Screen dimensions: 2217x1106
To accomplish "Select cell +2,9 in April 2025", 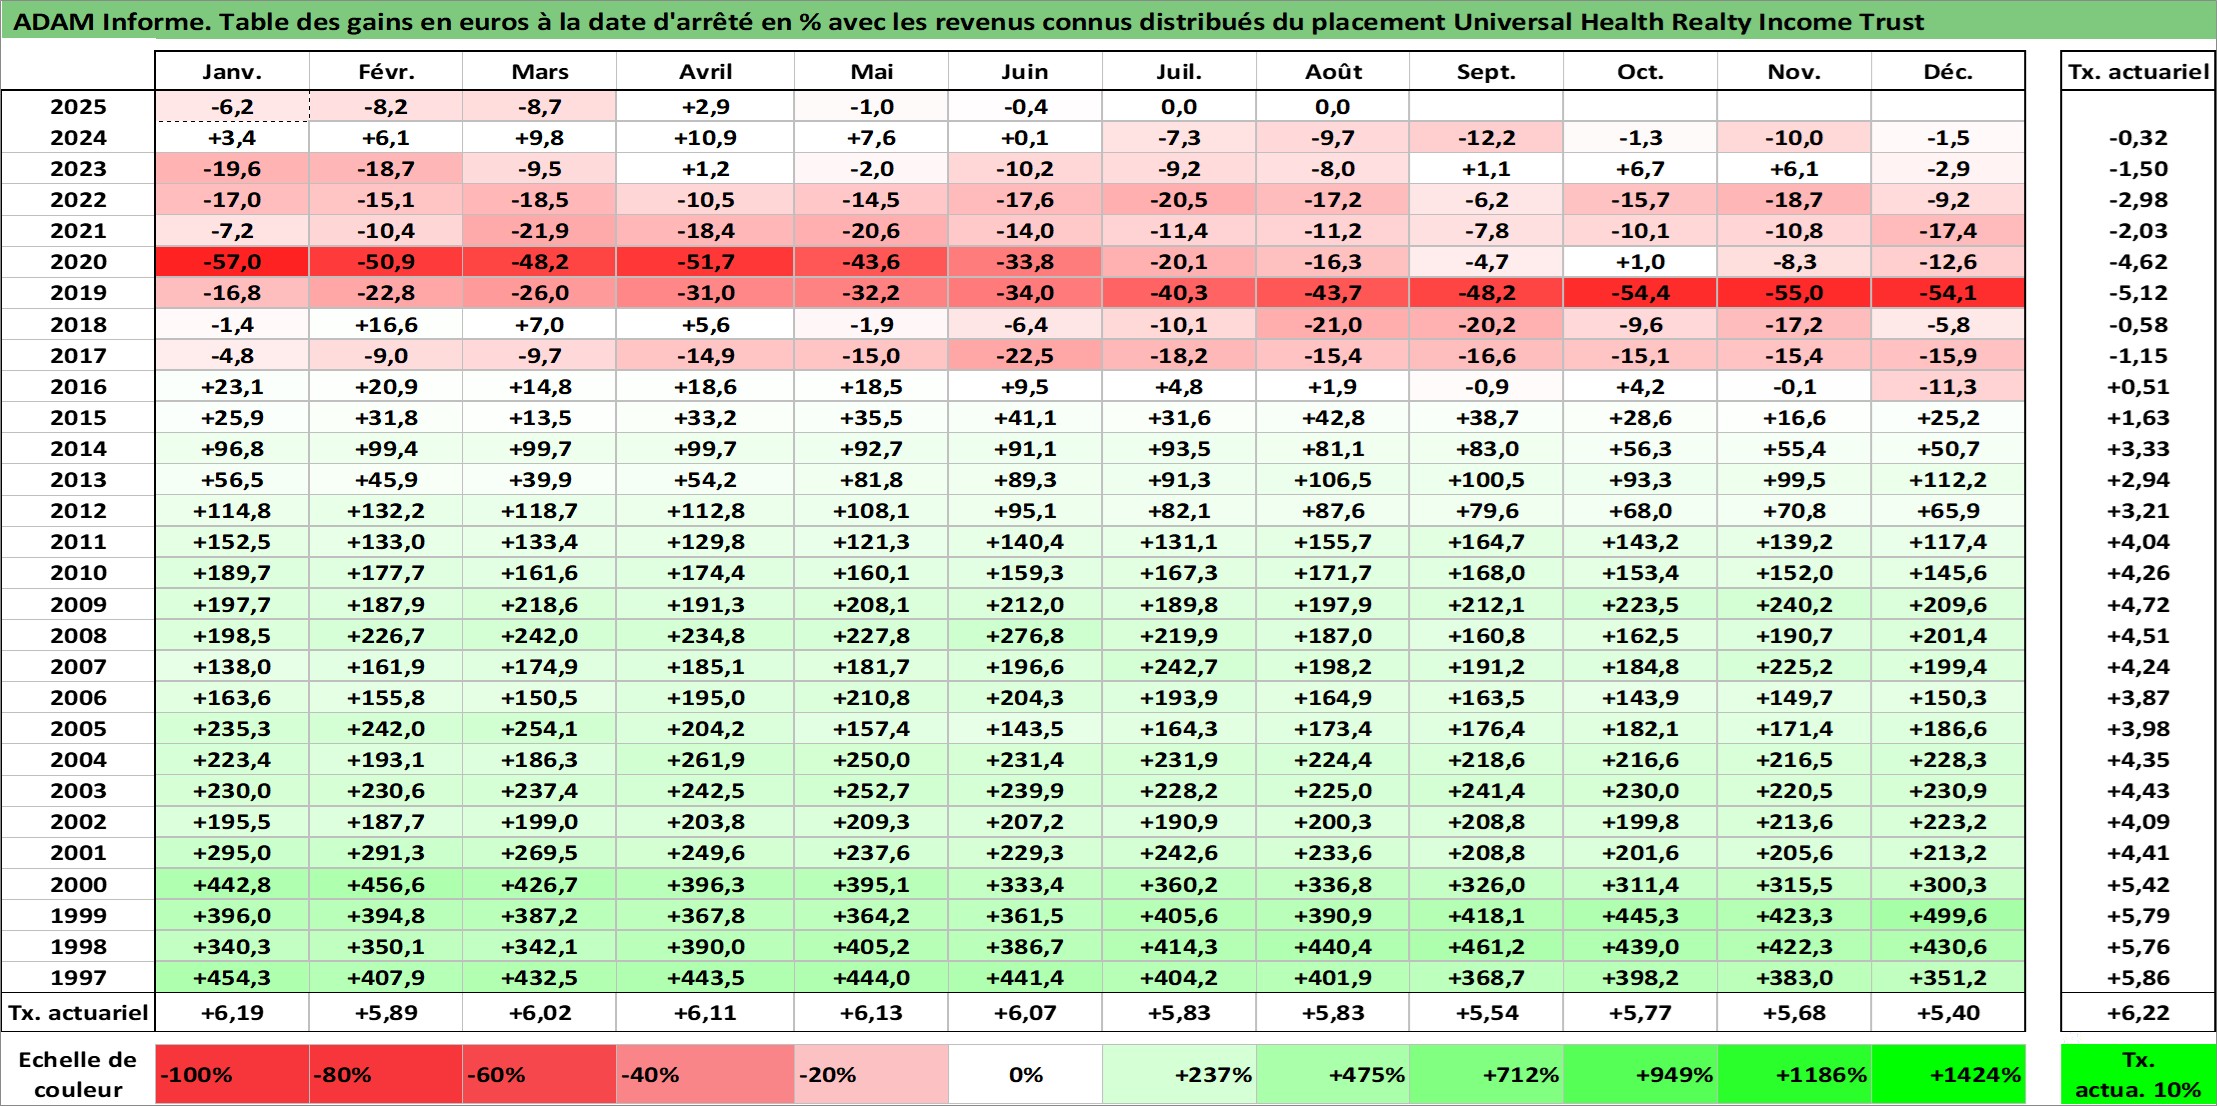I will 705,107.
